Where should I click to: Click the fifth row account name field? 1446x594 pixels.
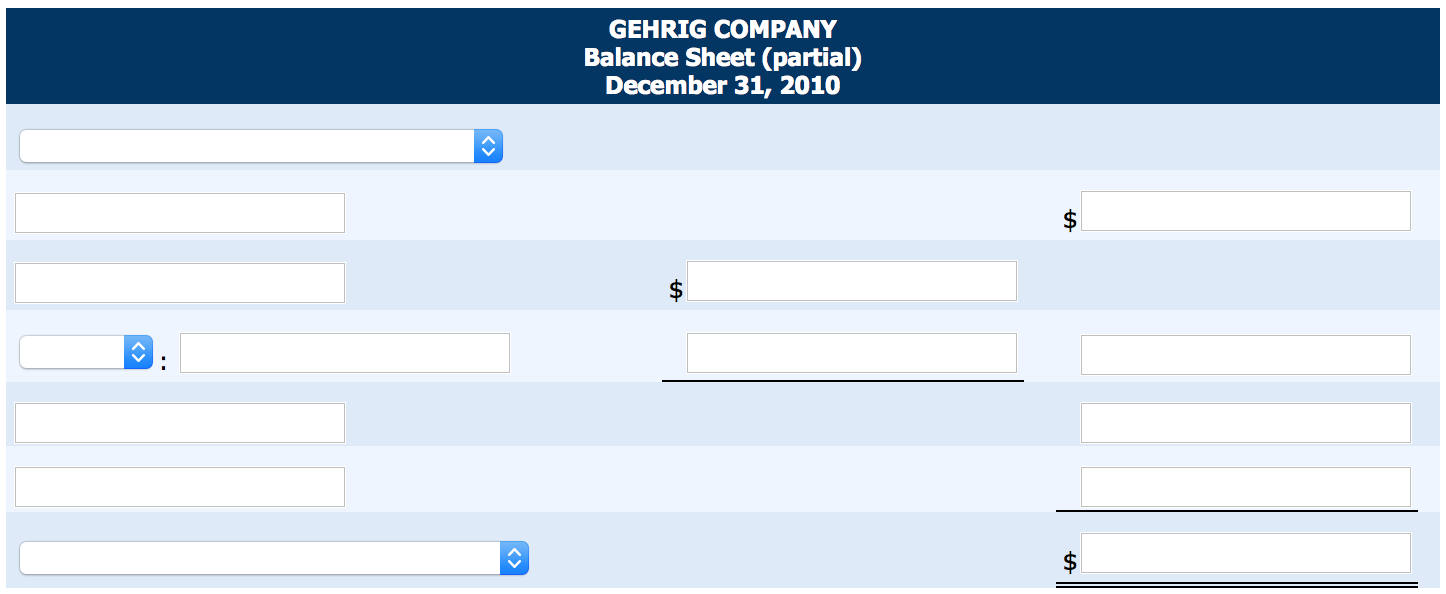pyautogui.click(x=180, y=487)
